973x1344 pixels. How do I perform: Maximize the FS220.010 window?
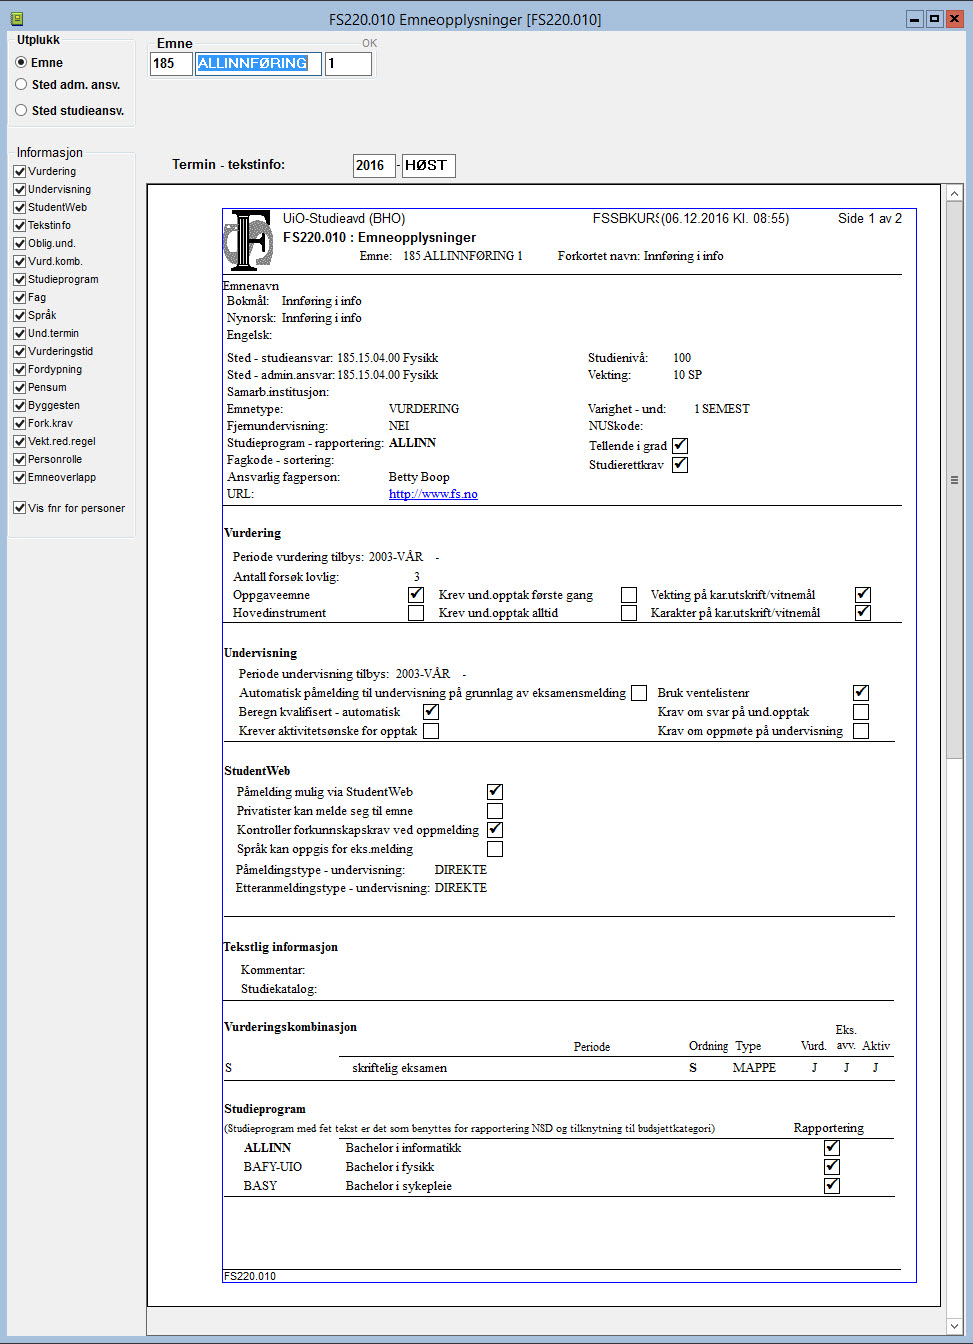(x=934, y=19)
